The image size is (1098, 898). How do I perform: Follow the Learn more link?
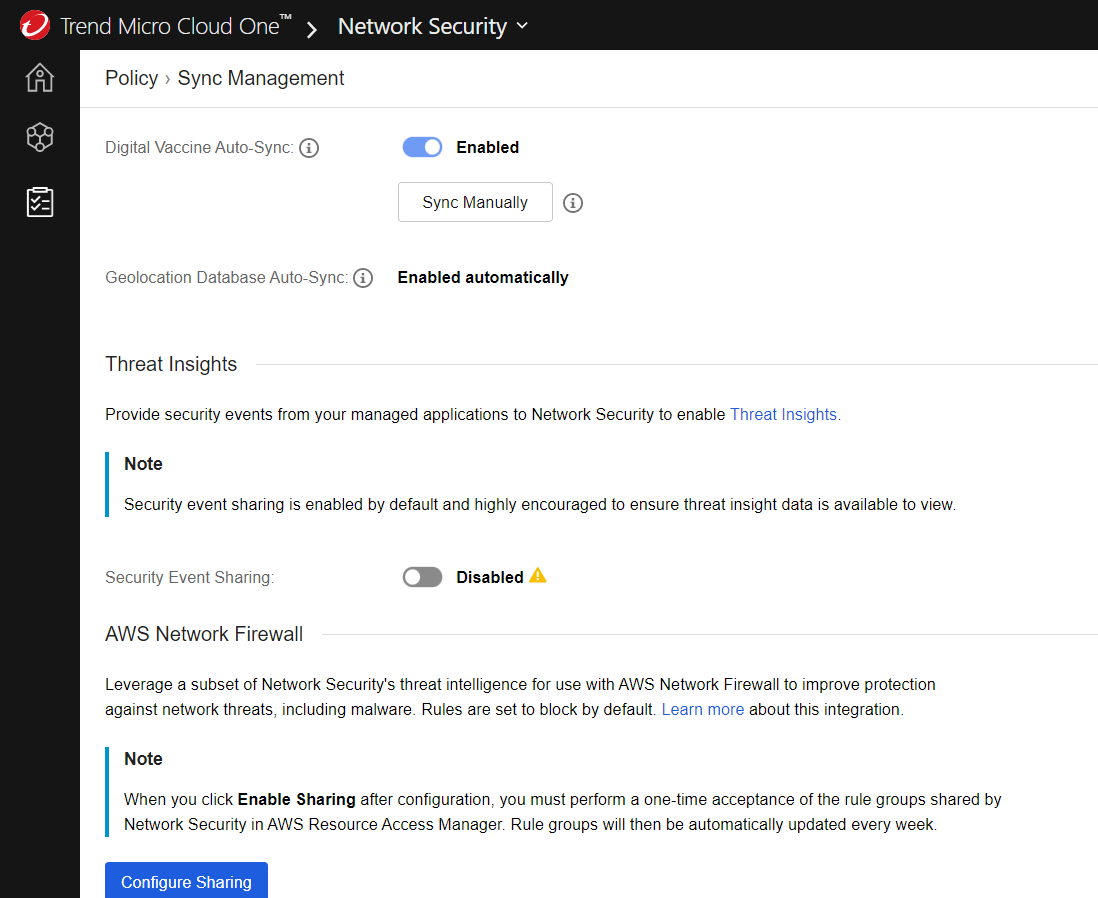click(702, 710)
